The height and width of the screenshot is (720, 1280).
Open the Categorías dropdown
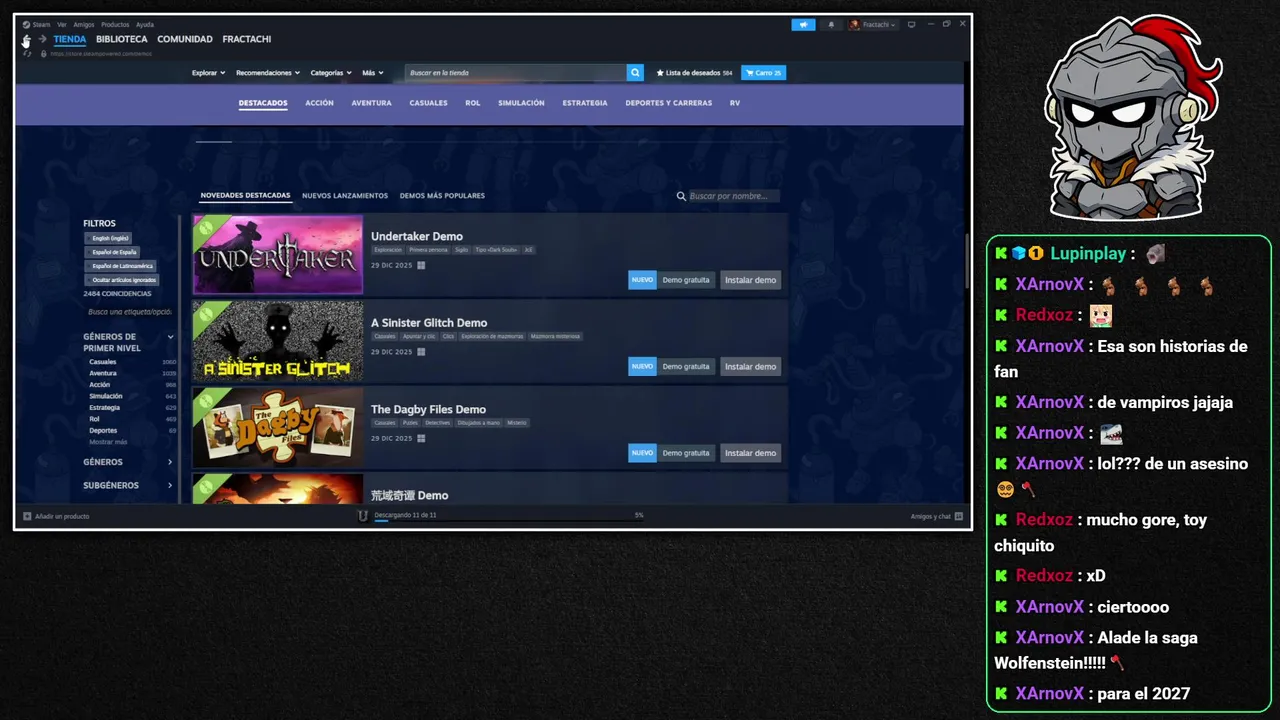(x=331, y=73)
